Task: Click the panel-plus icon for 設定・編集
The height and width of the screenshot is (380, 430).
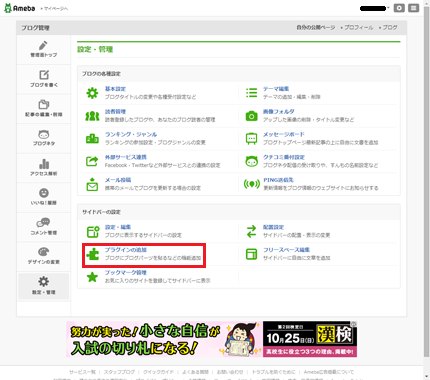Action: tap(93, 231)
